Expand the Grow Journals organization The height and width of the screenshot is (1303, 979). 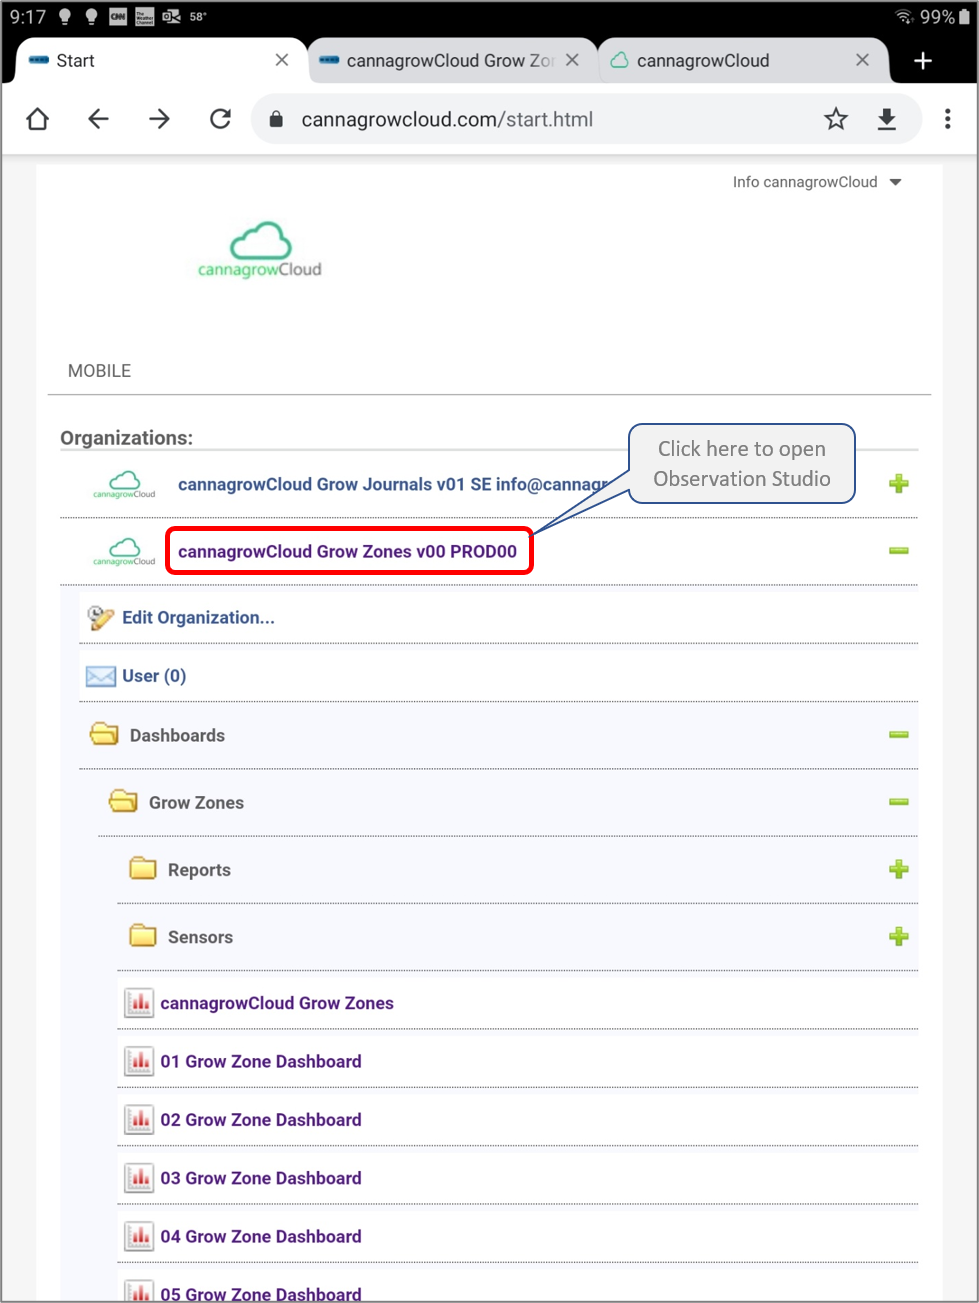(x=898, y=485)
